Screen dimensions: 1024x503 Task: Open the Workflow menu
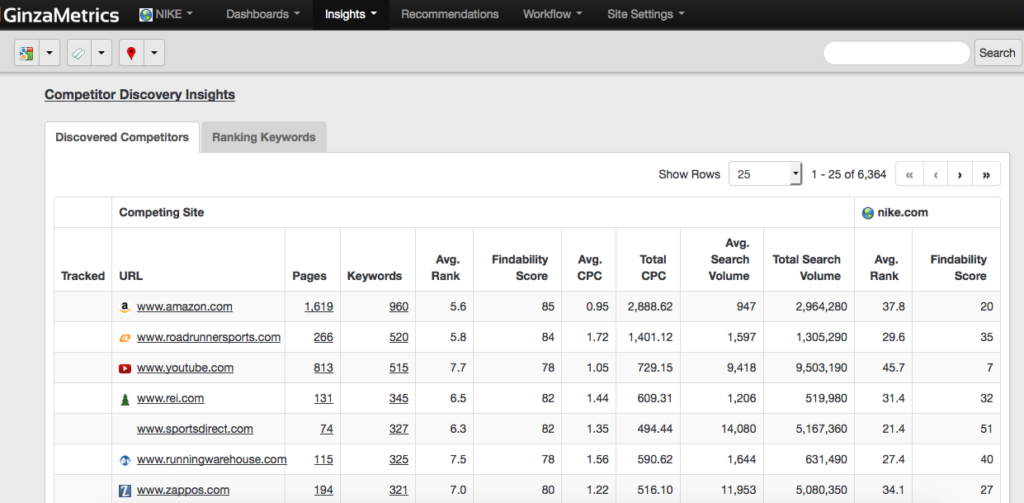coord(552,14)
